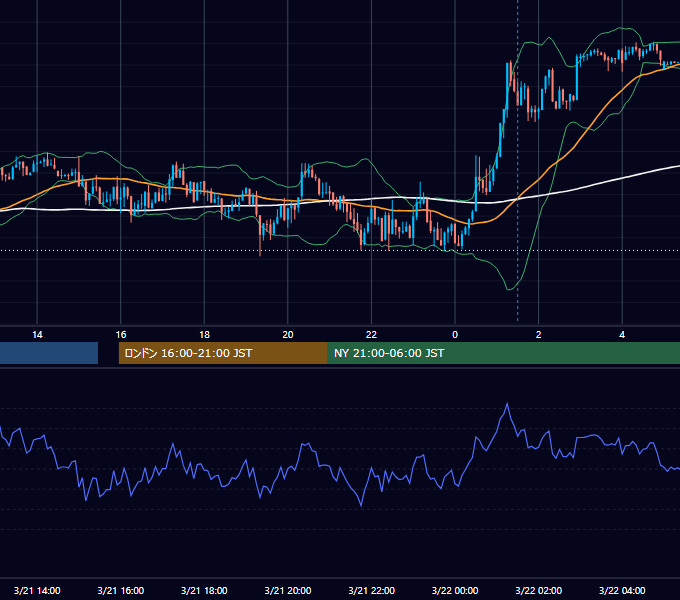Image resolution: width=680 pixels, height=600 pixels.
Task: Click the hour label 14 on price chart axis
Action: (37, 335)
